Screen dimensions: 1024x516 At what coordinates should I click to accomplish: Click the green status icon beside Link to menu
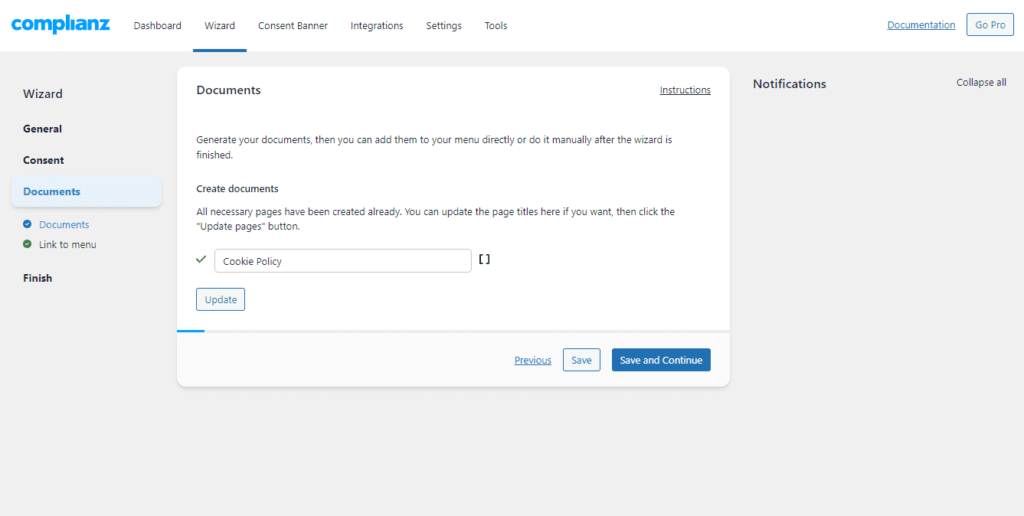27,244
